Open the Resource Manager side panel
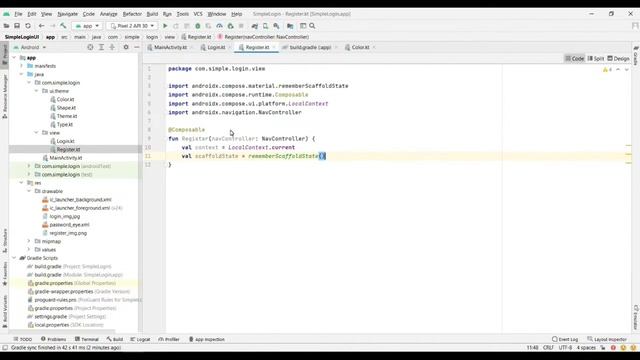Image resolution: width=640 pixels, height=360 pixels. coord(4,96)
